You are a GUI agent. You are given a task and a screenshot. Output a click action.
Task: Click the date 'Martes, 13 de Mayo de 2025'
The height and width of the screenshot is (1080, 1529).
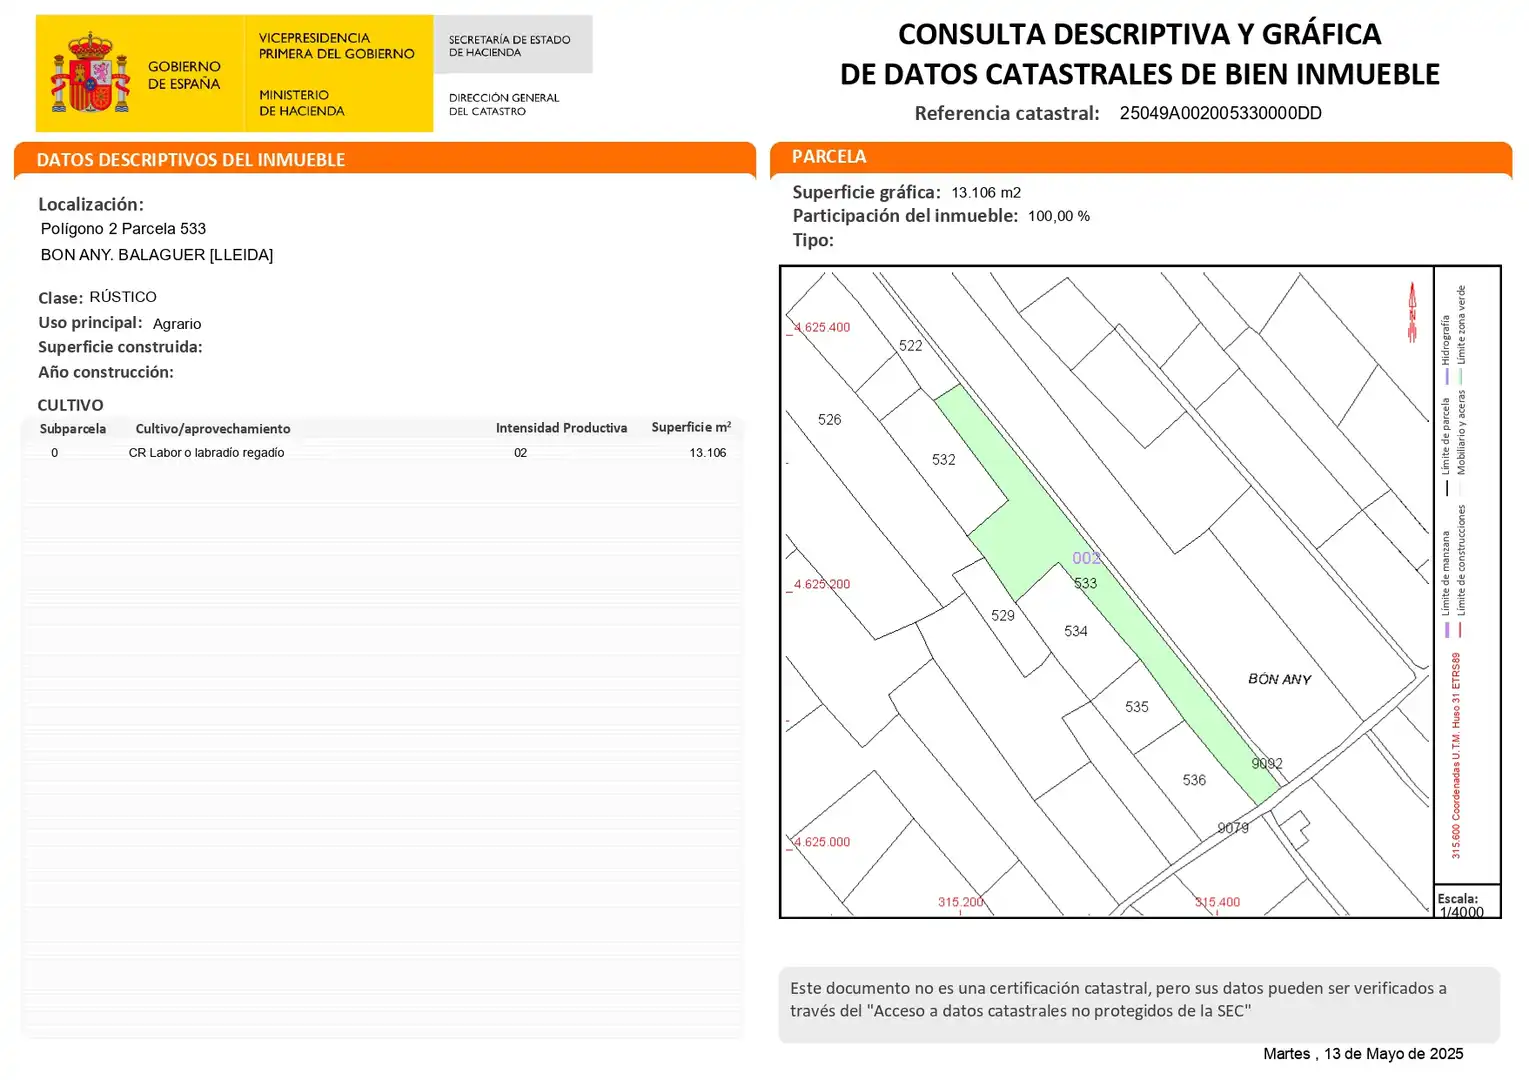tap(1363, 1054)
